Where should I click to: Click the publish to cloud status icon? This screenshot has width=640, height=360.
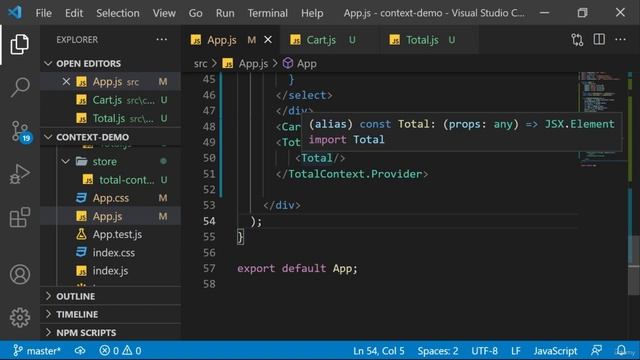pyautogui.click(x=80, y=351)
